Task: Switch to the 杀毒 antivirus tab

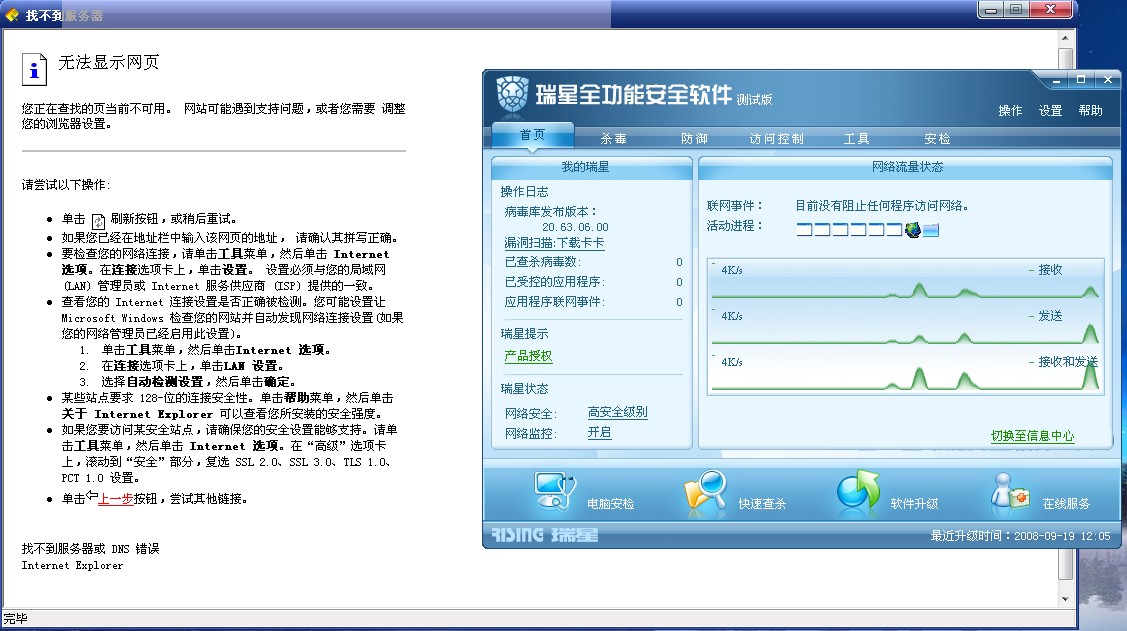Action: click(x=614, y=139)
